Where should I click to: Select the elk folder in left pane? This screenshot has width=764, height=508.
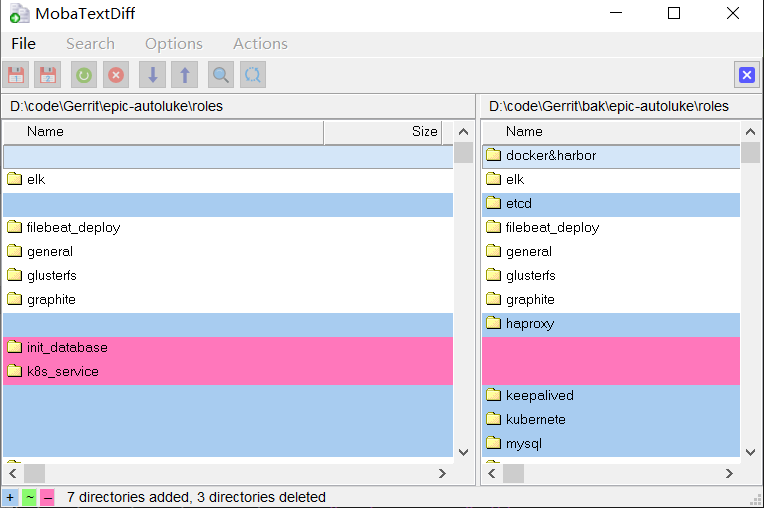(228, 180)
